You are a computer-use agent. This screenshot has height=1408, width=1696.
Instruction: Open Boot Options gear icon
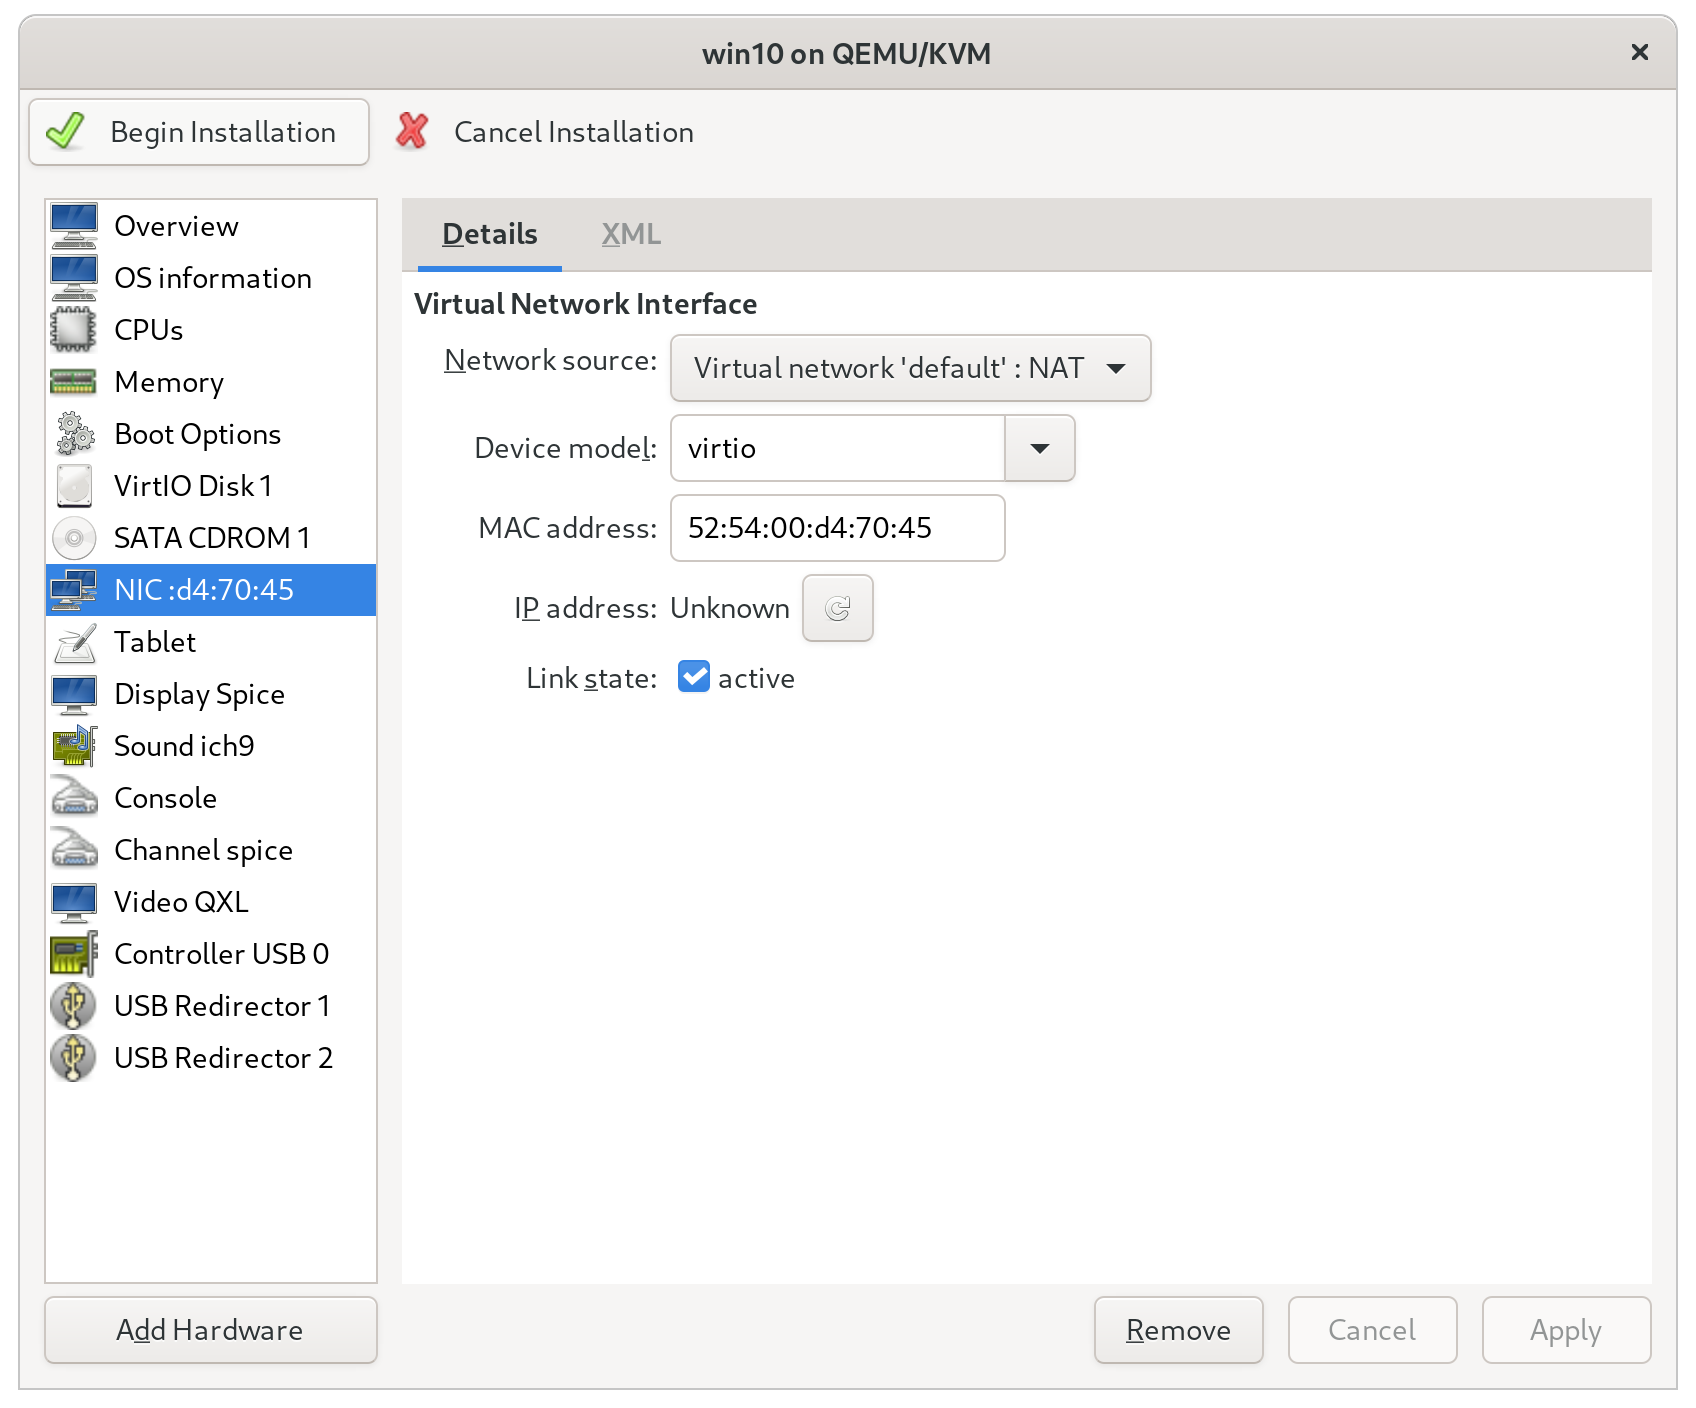pos(73,434)
